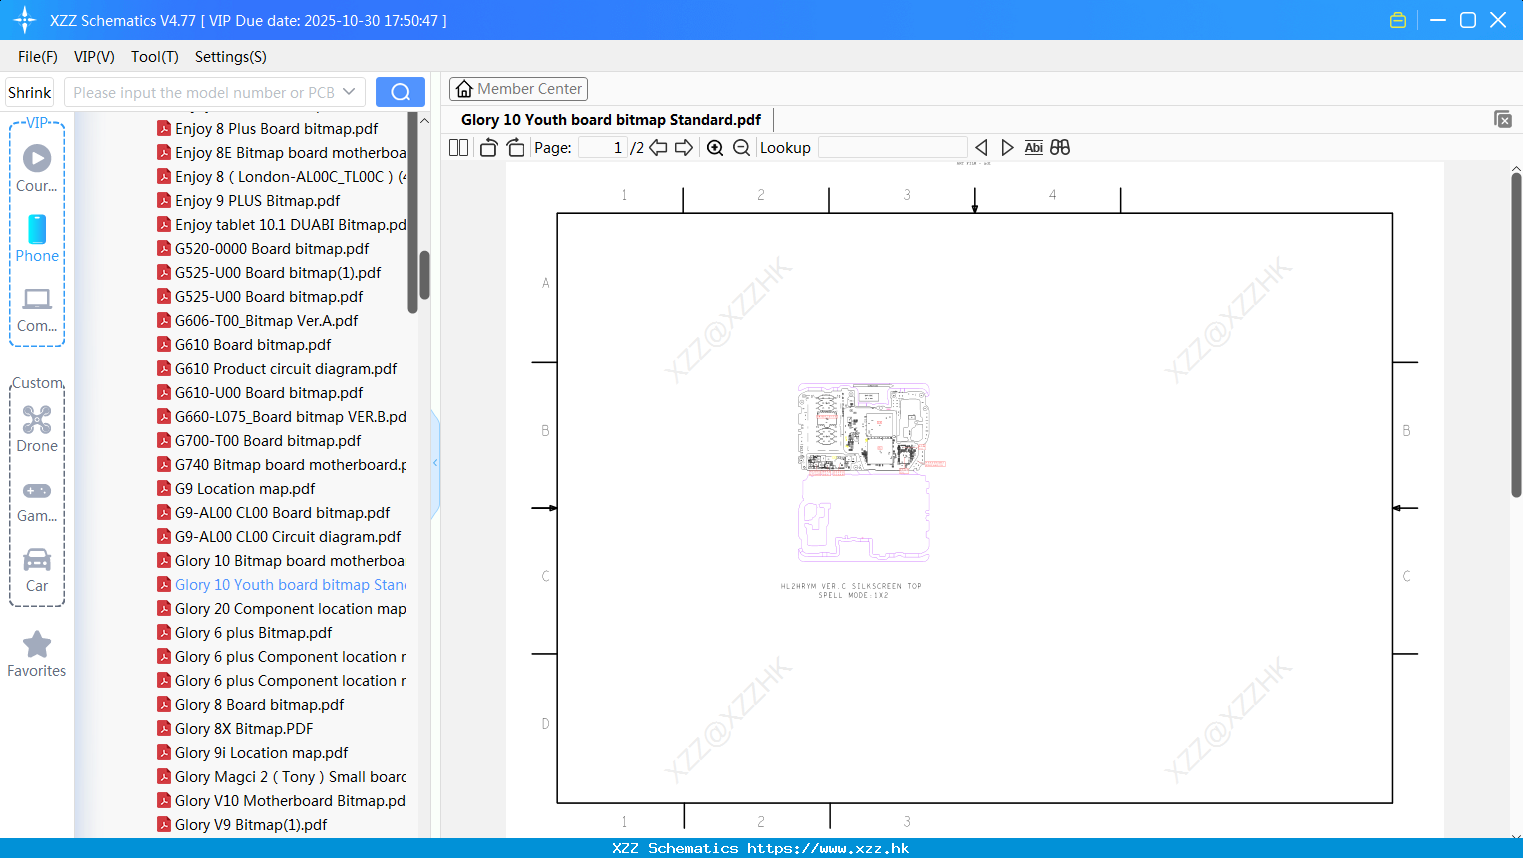This screenshot has height=858, width=1523.
Task: Toggle the Abi text match option
Action: click(1033, 147)
